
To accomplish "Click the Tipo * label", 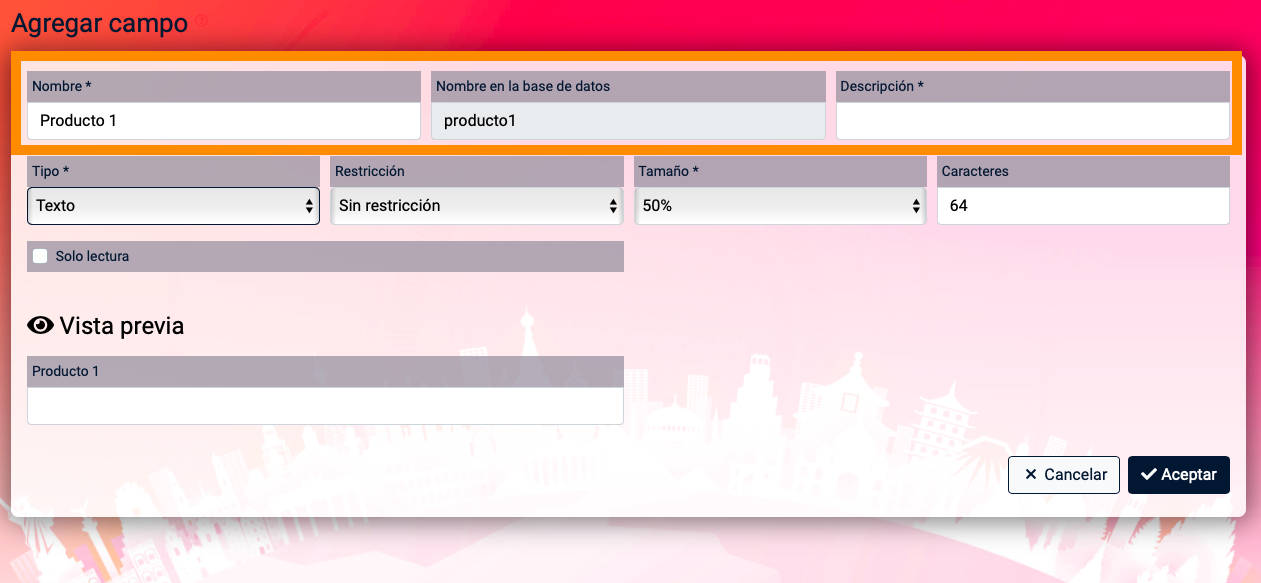I will [51, 171].
